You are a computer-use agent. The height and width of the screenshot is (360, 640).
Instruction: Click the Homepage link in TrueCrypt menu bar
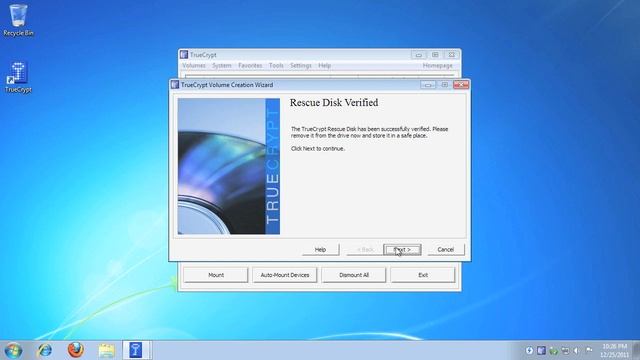click(x=438, y=65)
